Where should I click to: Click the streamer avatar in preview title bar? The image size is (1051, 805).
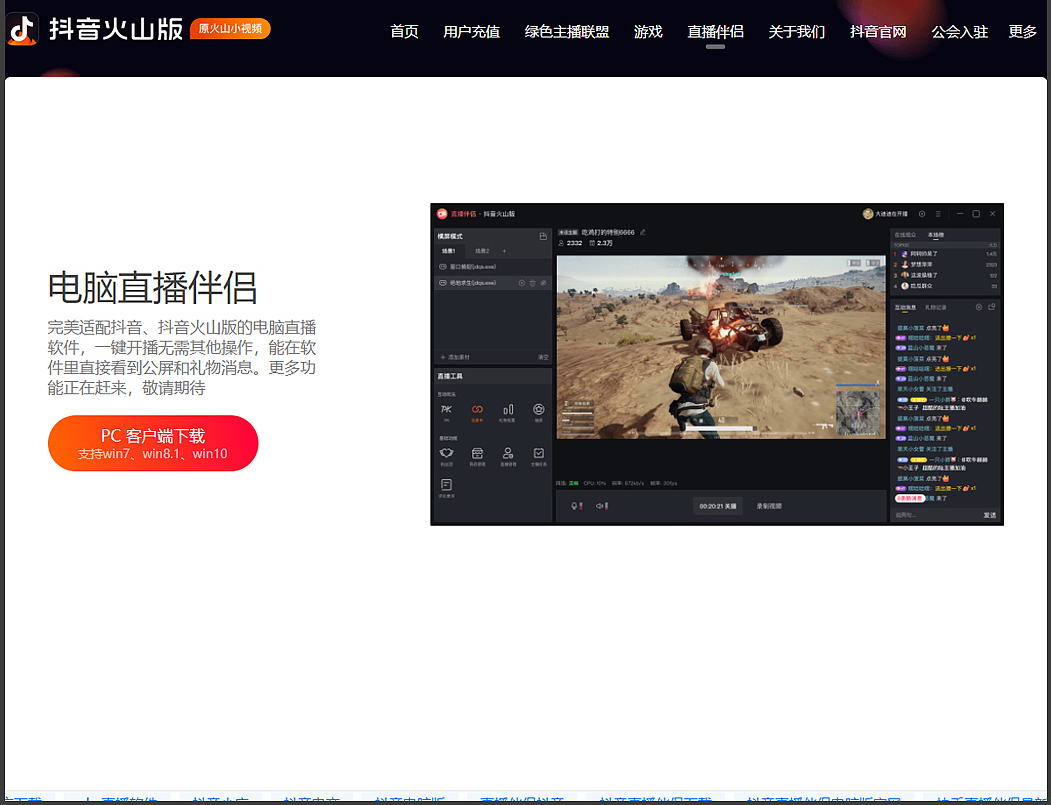click(x=868, y=214)
